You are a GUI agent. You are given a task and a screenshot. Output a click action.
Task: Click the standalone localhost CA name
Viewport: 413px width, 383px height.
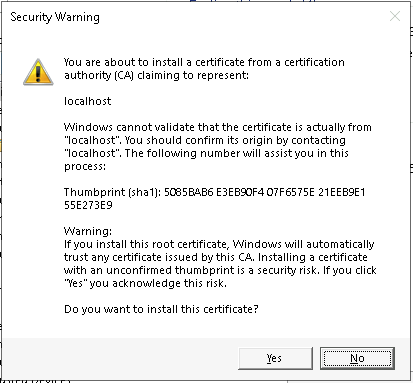tap(88, 101)
